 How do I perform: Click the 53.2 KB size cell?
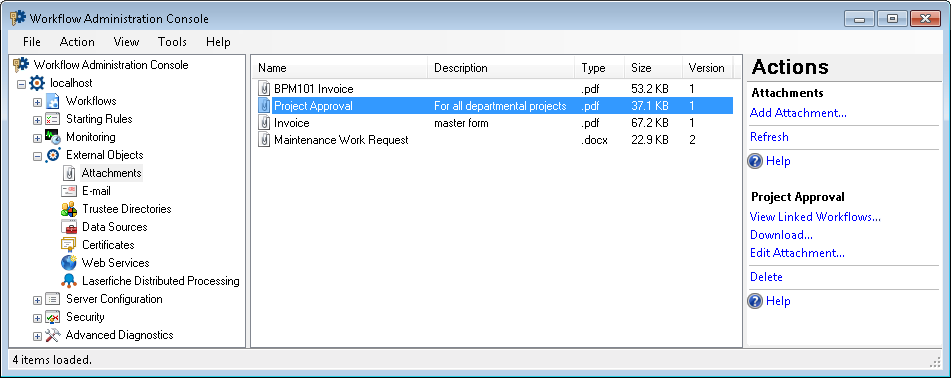(x=650, y=89)
